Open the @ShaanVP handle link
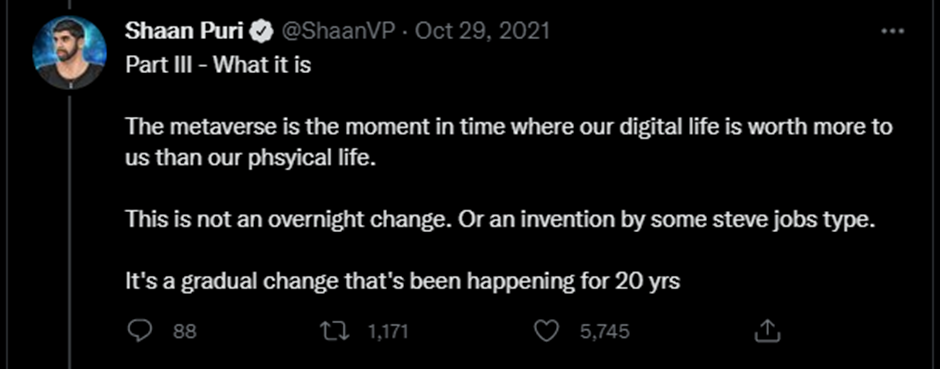The width and height of the screenshot is (940, 369). pos(335,32)
